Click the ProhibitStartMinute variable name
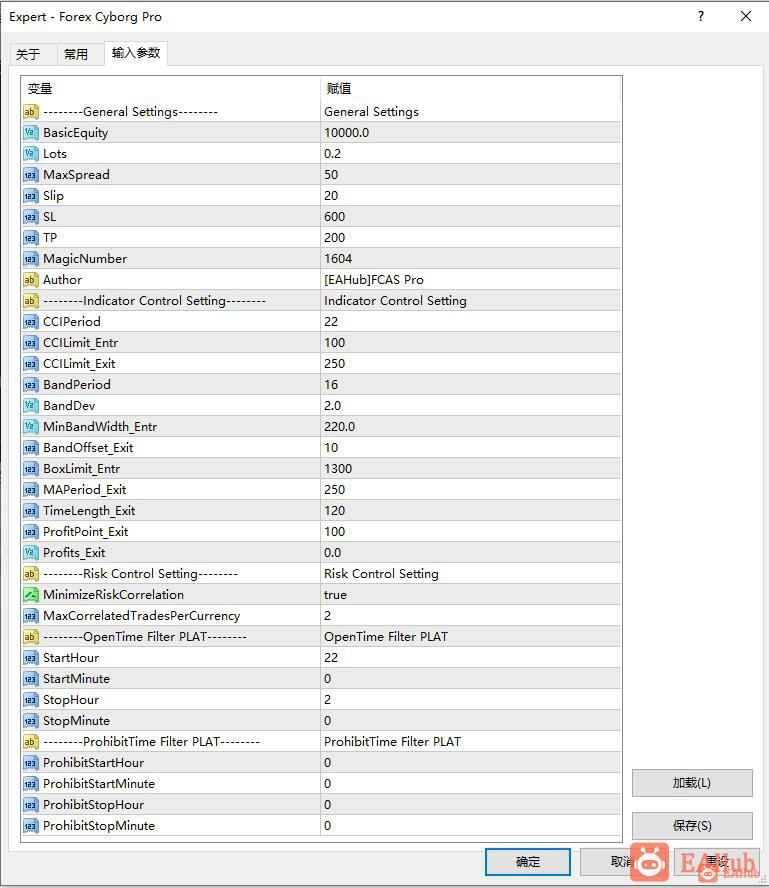Viewport: 769px width, 888px height. (x=99, y=783)
